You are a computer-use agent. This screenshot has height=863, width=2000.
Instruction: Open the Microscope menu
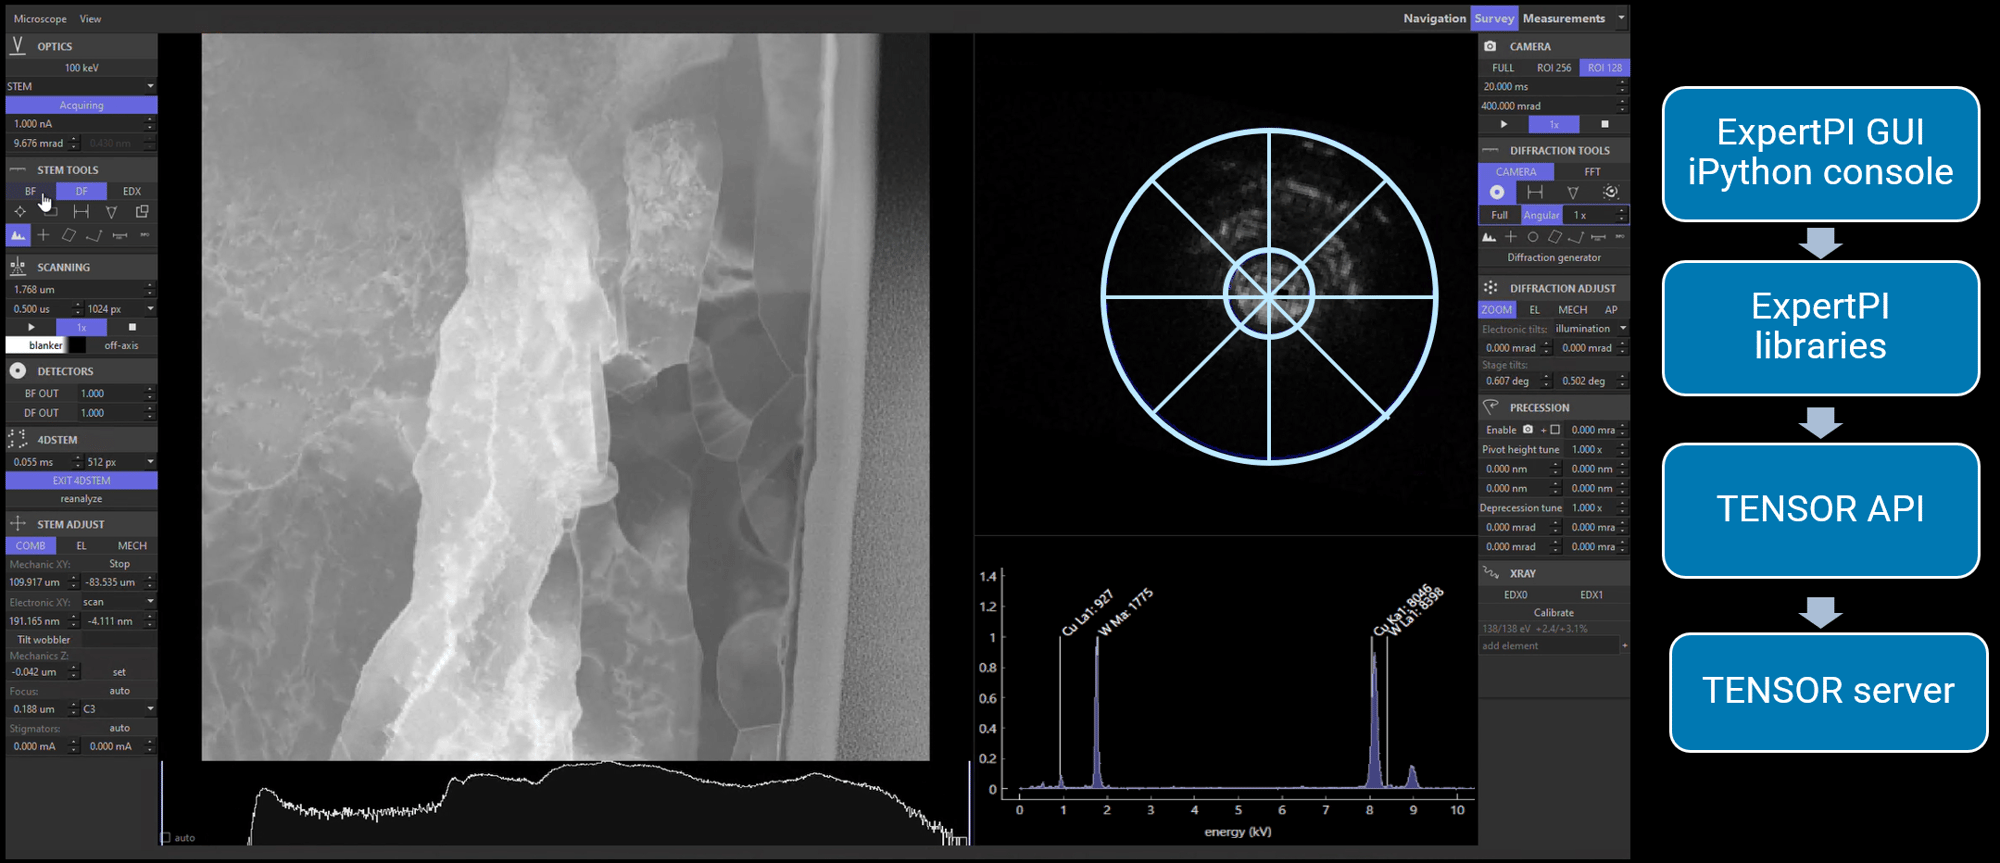point(40,19)
